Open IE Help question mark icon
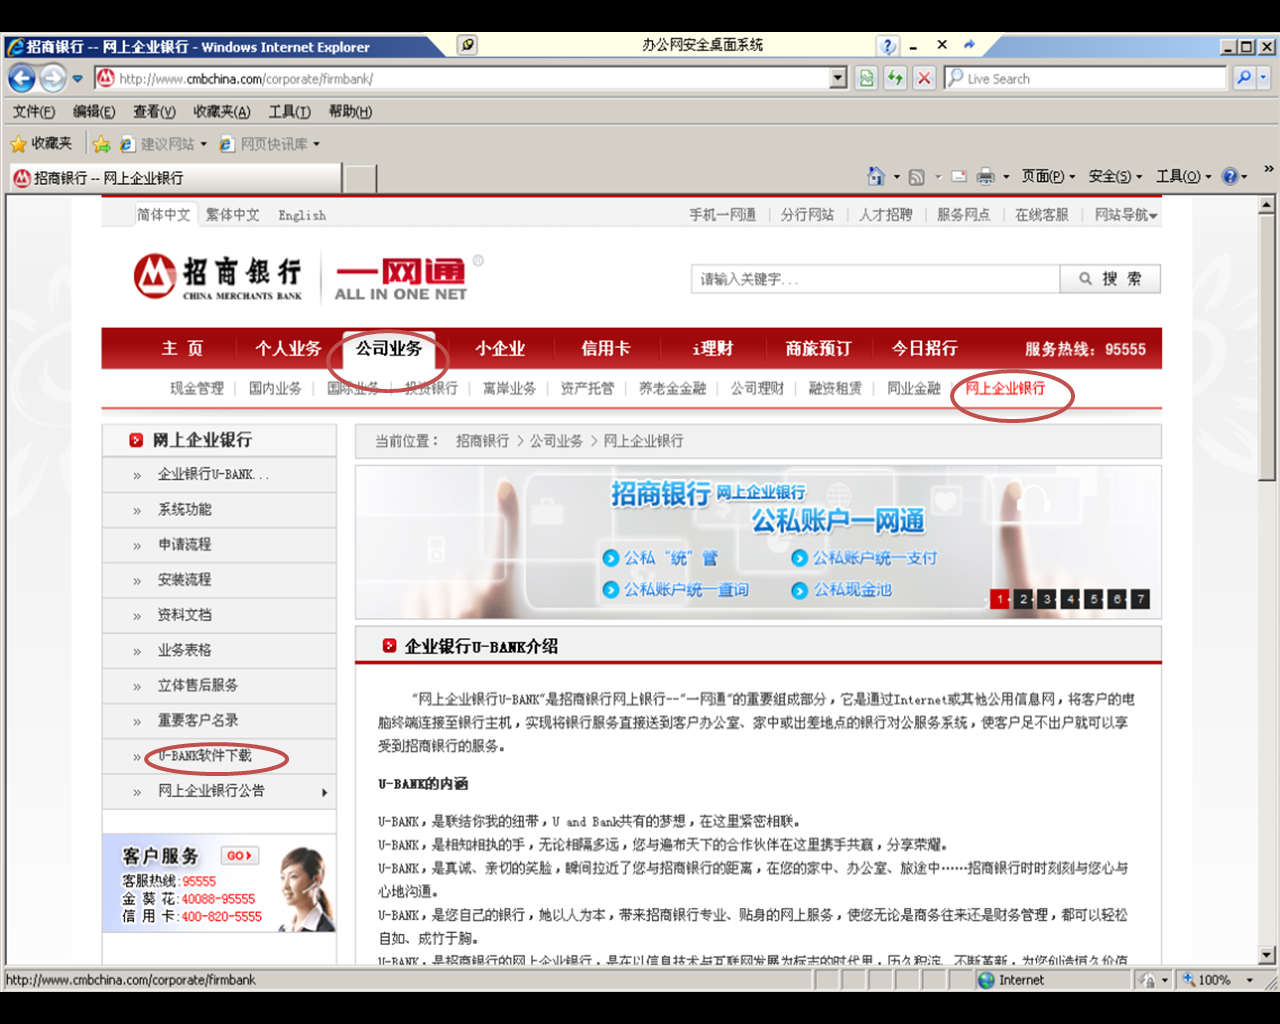 (x=1230, y=177)
